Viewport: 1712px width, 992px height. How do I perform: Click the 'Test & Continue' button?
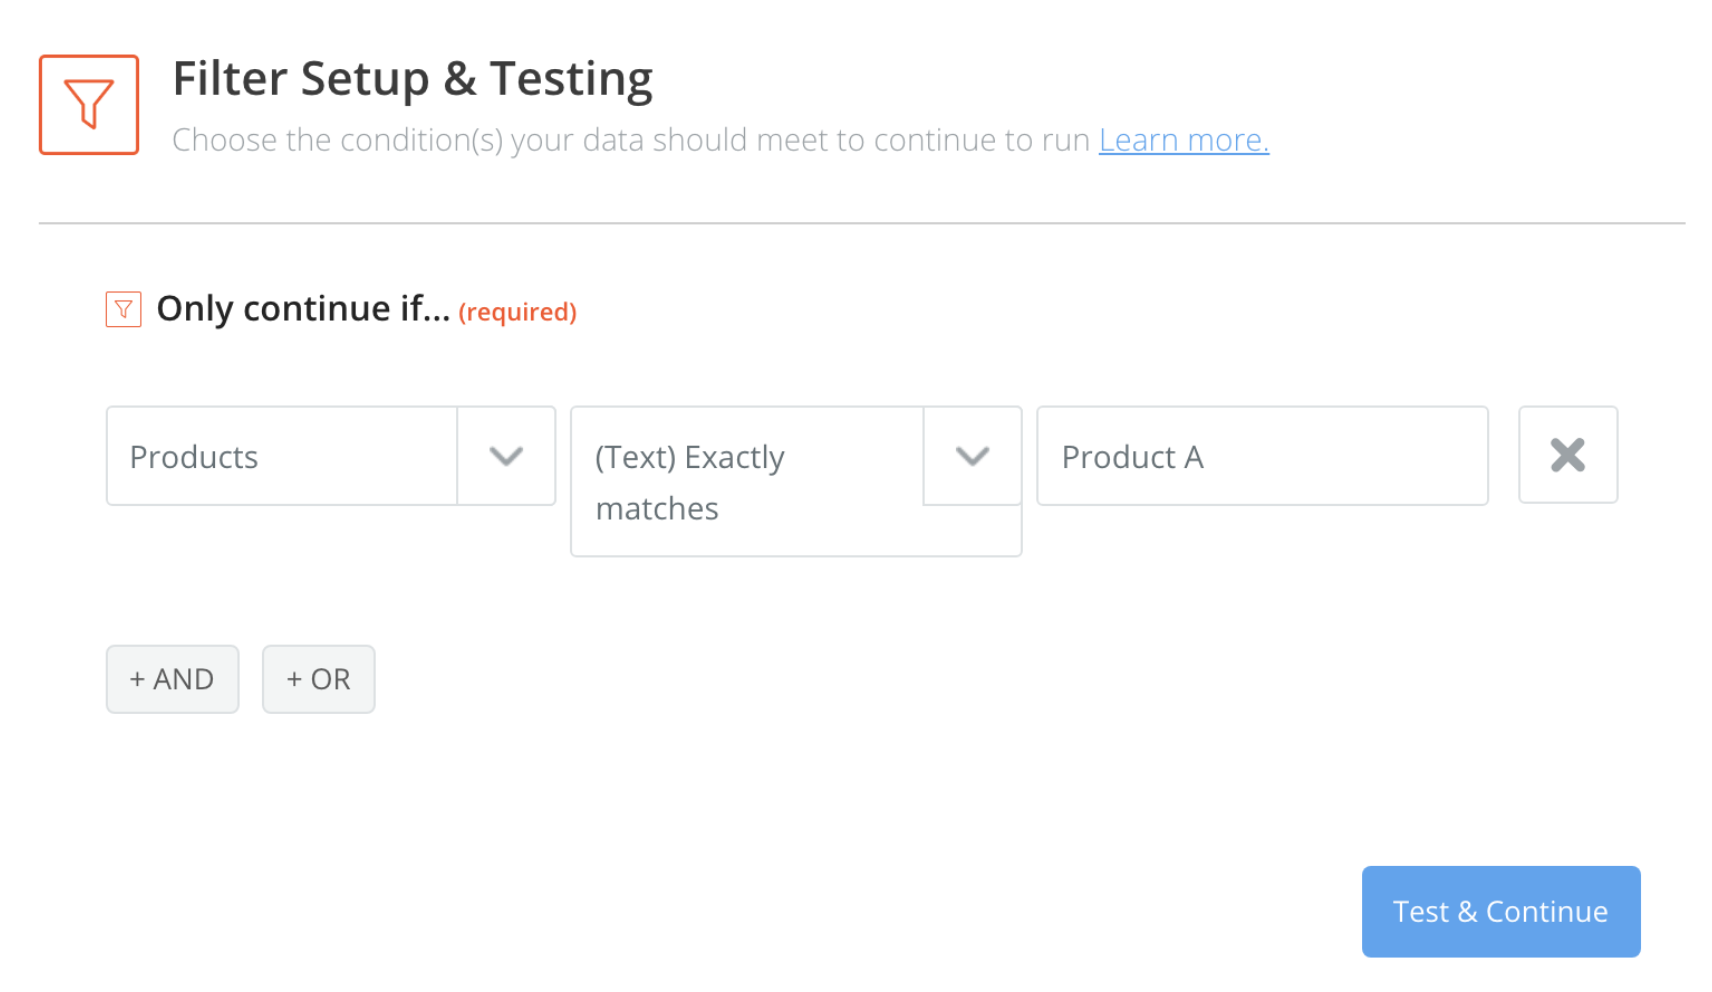tap(1501, 912)
